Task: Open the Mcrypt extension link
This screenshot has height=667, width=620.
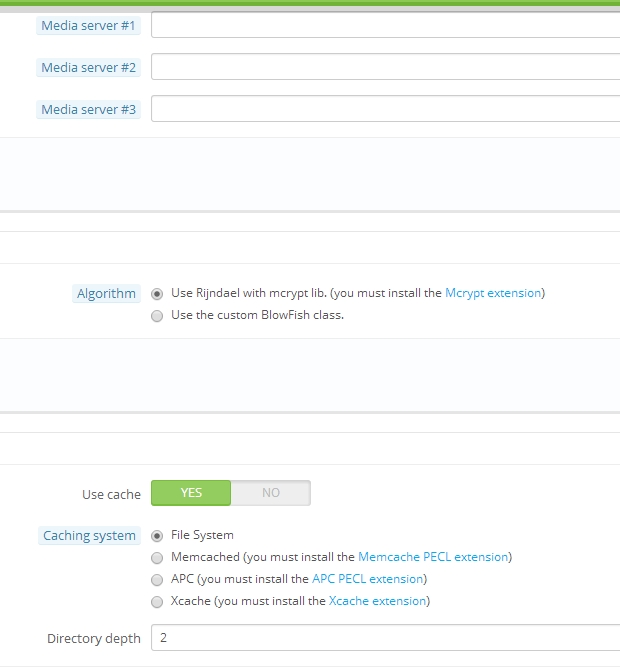Action: [x=493, y=293]
